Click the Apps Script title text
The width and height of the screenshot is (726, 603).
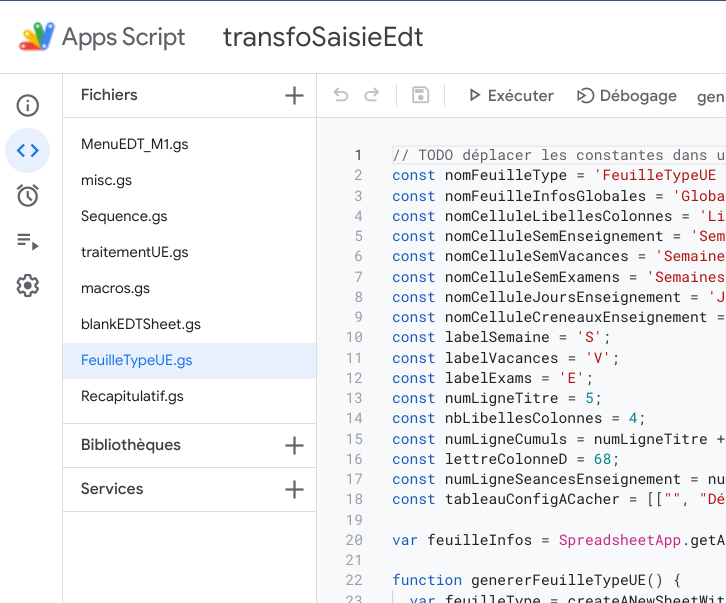coord(124,37)
